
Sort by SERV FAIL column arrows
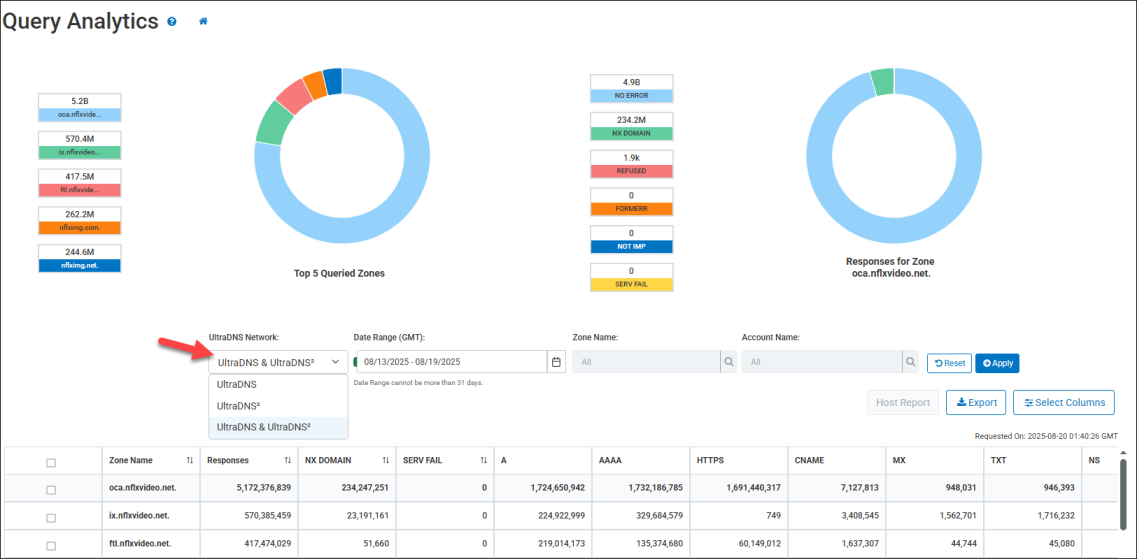tap(483, 460)
